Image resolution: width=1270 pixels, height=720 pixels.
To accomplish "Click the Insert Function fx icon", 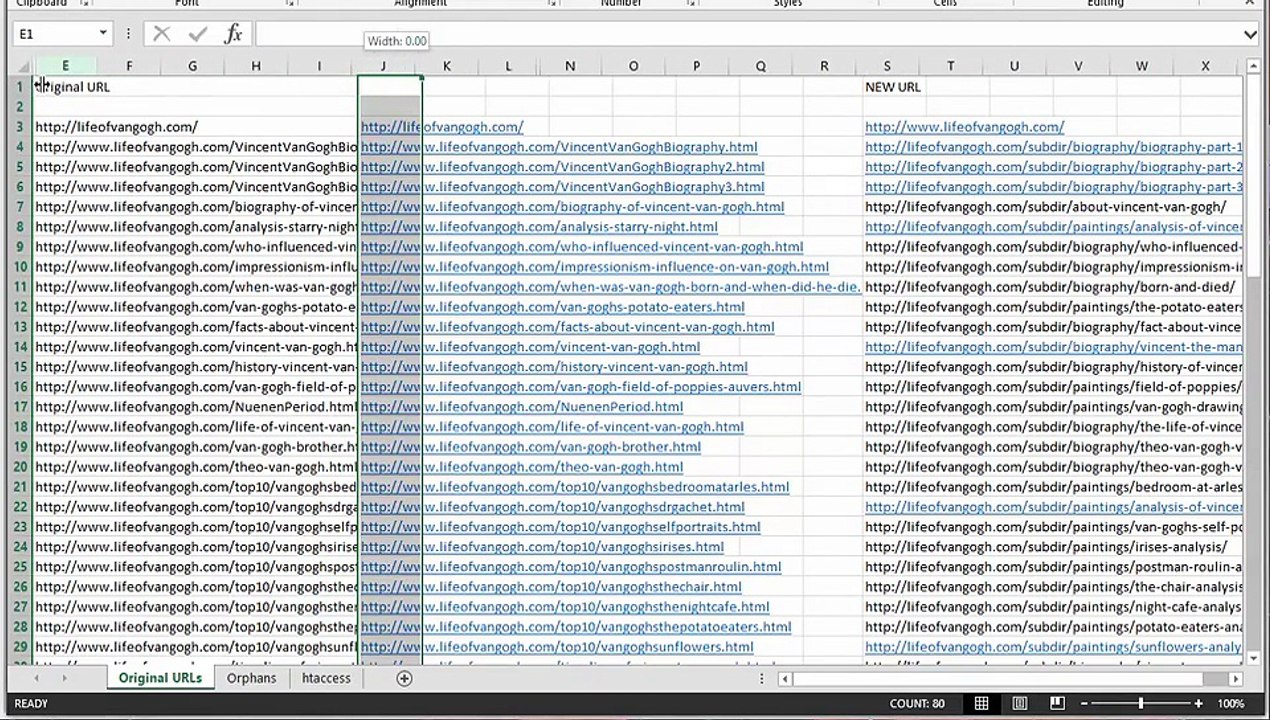I will pyautogui.click(x=233, y=34).
